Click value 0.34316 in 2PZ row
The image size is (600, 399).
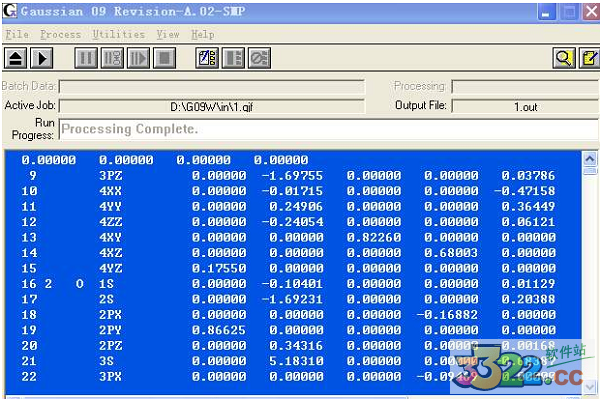296,345
